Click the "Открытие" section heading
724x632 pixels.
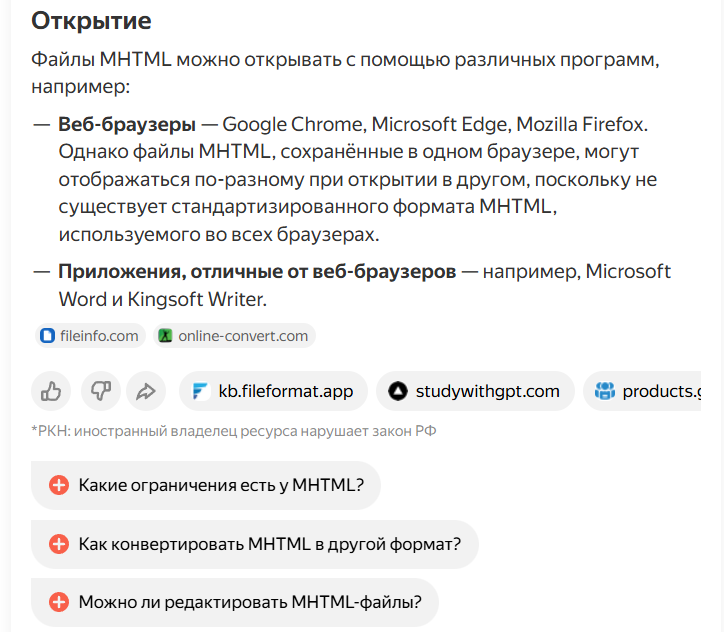(91, 20)
